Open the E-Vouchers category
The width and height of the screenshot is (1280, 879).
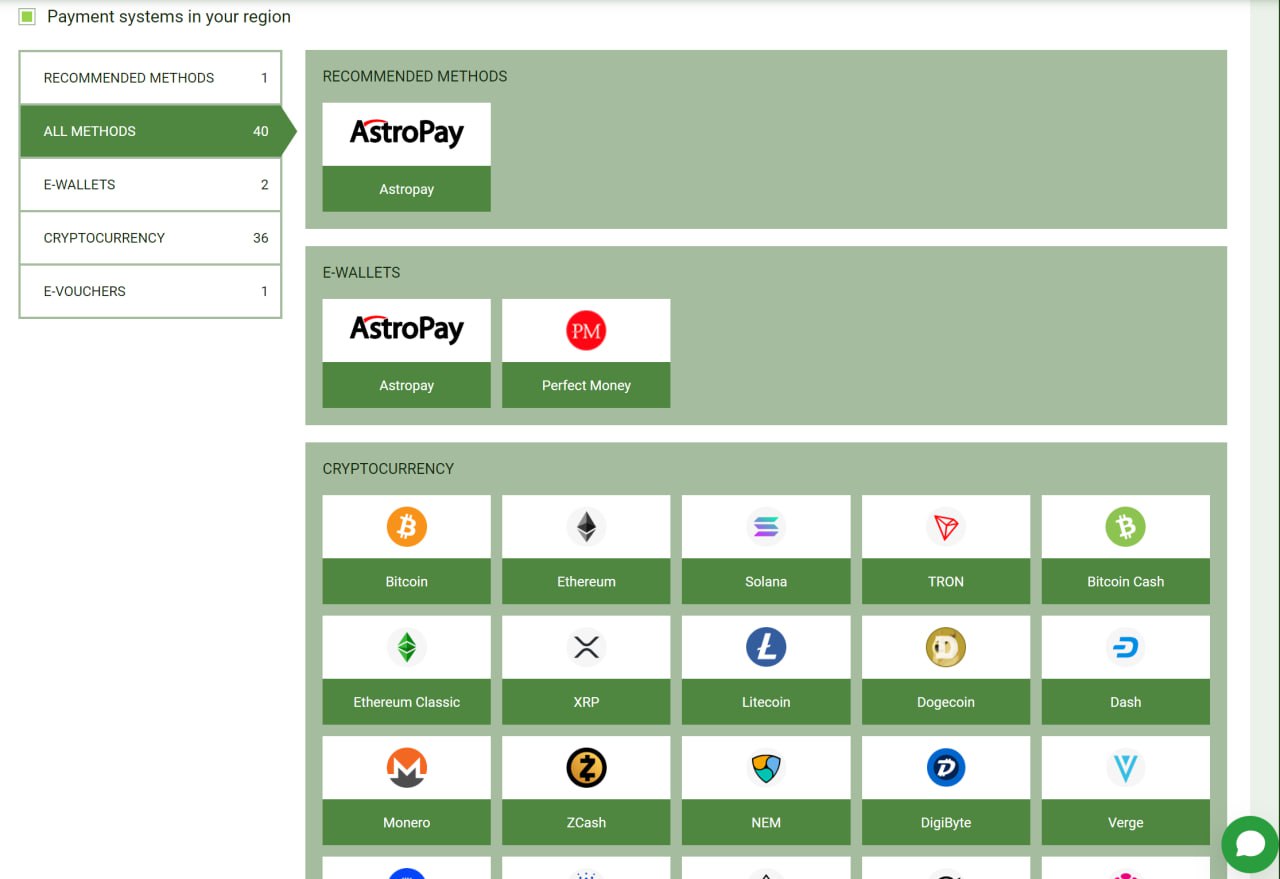[x=150, y=292]
